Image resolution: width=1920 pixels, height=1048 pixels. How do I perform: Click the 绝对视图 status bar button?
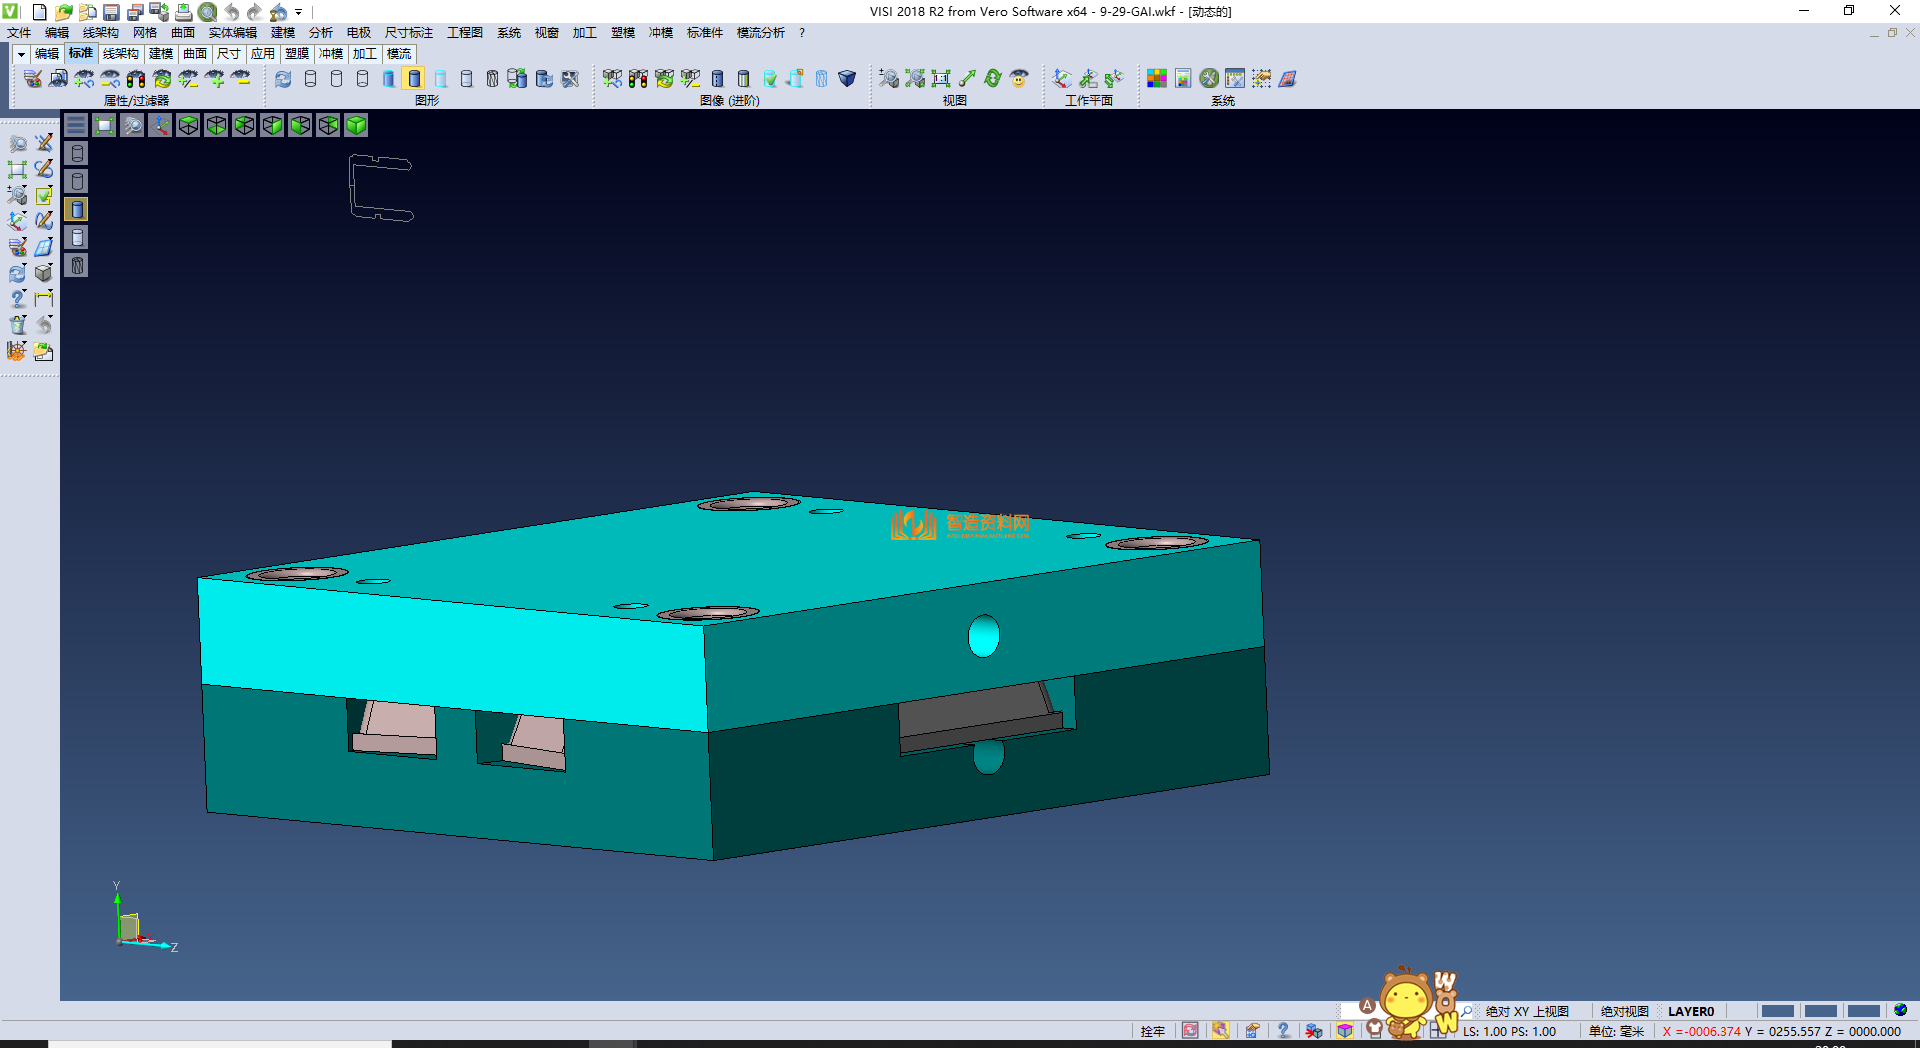tap(1624, 1011)
